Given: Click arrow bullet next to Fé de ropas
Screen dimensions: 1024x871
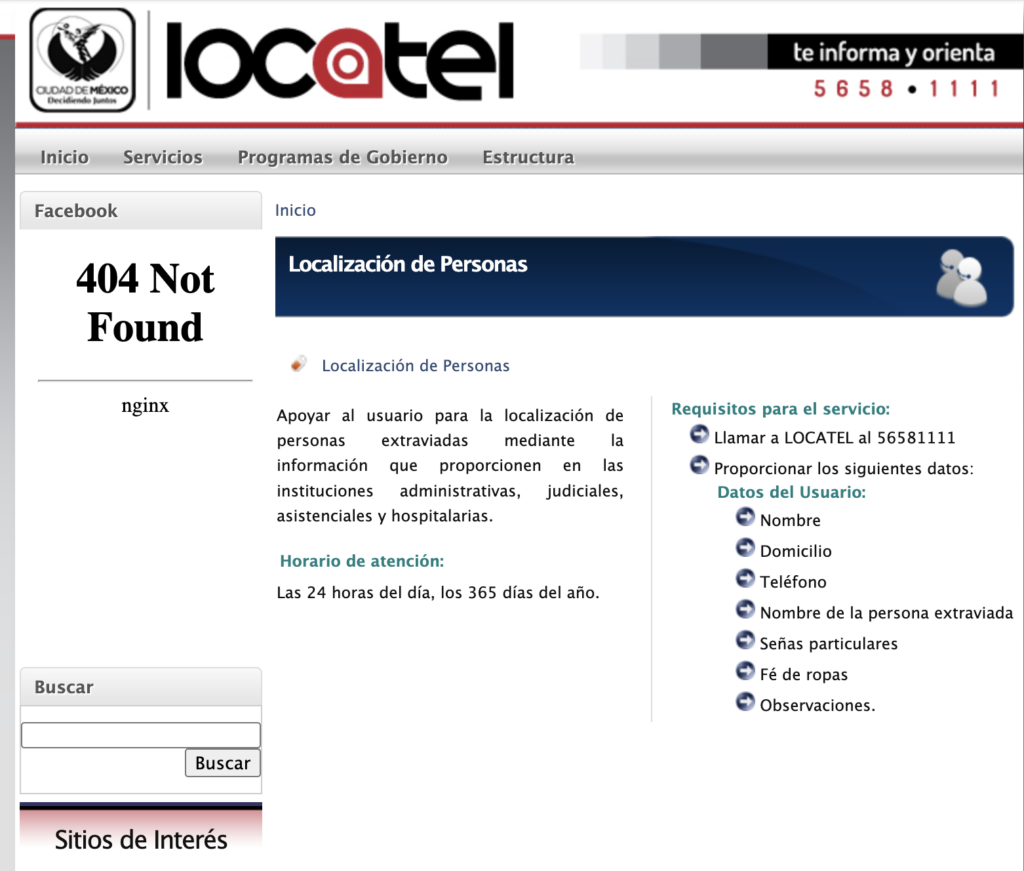Looking at the screenshot, I should (745, 672).
